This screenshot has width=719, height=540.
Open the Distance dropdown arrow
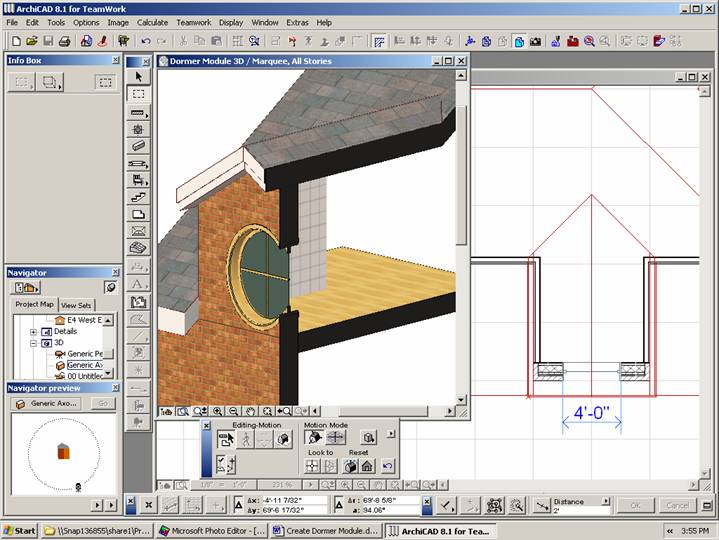606,501
